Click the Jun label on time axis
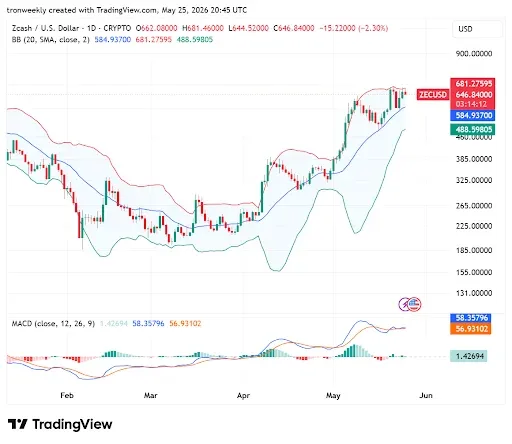Screen dimensions: 512x444 pyautogui.click(x=426, y=395)
